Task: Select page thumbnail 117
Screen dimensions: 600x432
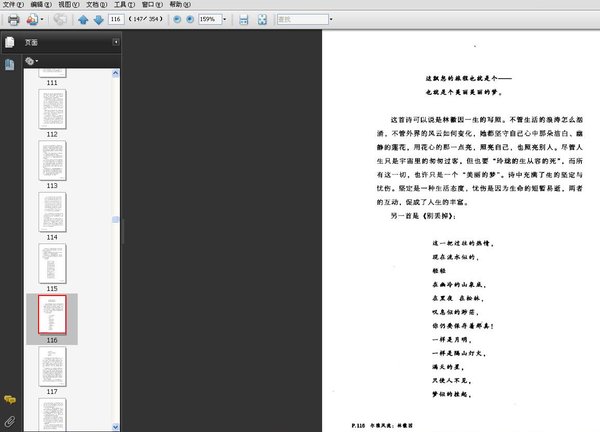Action: point(52,366)
